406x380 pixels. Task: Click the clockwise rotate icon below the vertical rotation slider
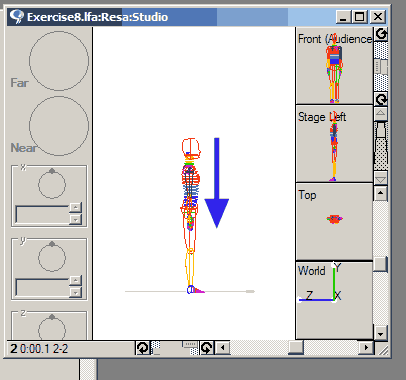(x=381, y=99)
